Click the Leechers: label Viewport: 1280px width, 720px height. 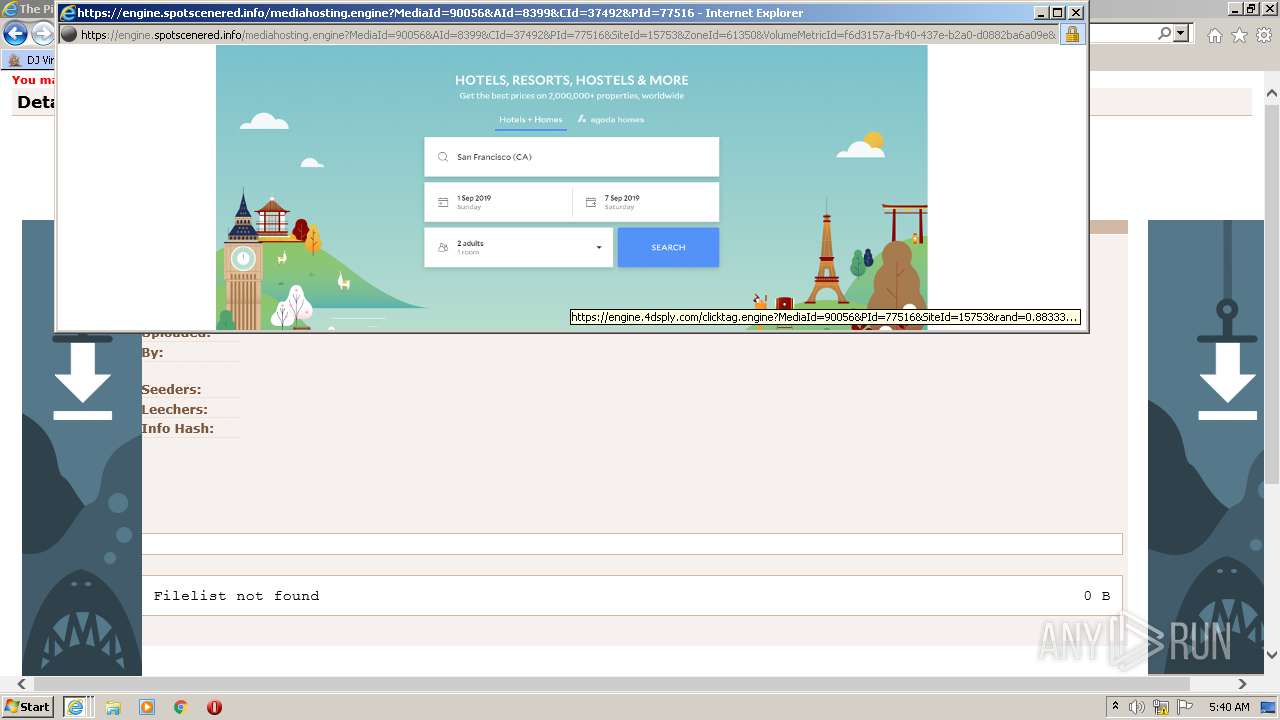coord(174,409)
